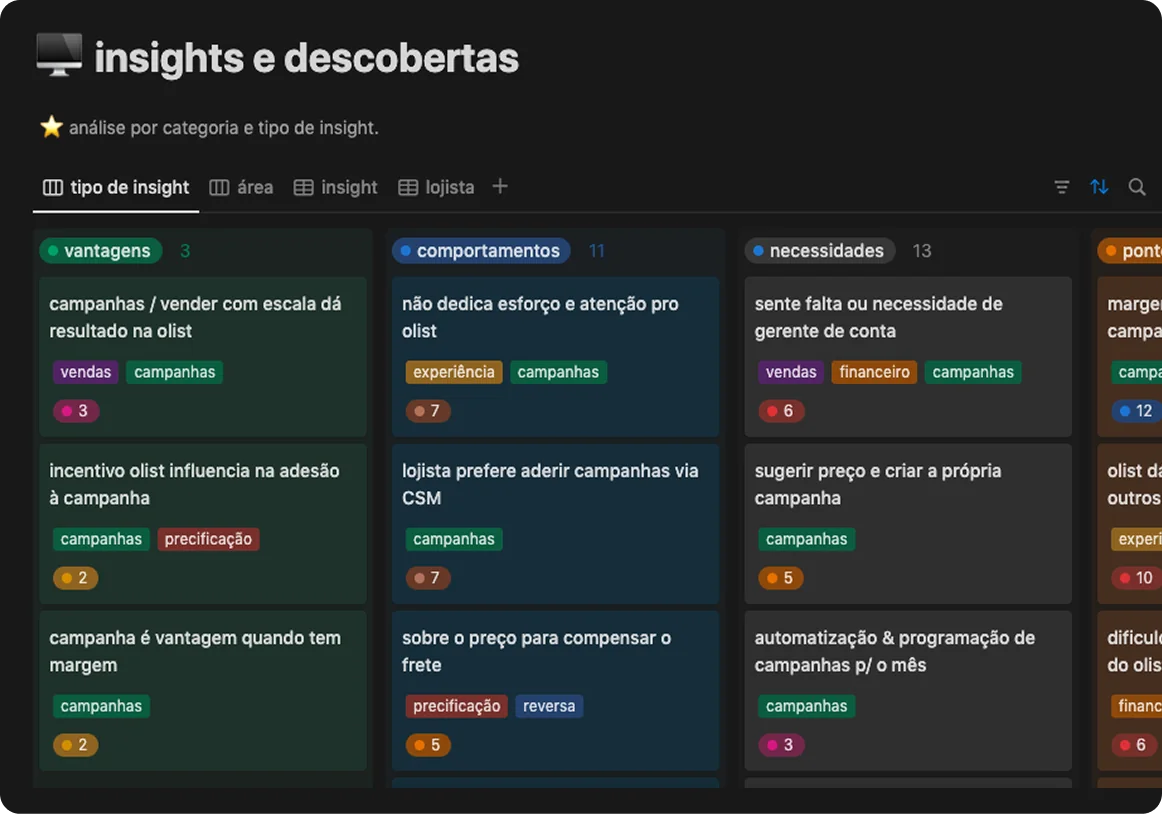Open the filter icon in the toolbar
The width and height of the screenshot is (1162, 814).
(x=1061, y=187)
